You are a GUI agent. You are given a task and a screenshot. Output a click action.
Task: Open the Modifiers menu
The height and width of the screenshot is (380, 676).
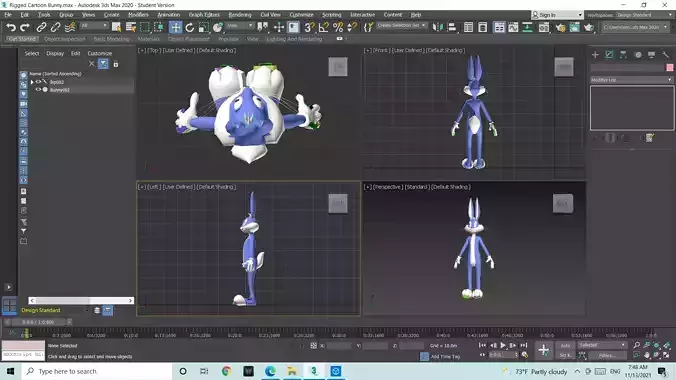(x=138, y=15)
